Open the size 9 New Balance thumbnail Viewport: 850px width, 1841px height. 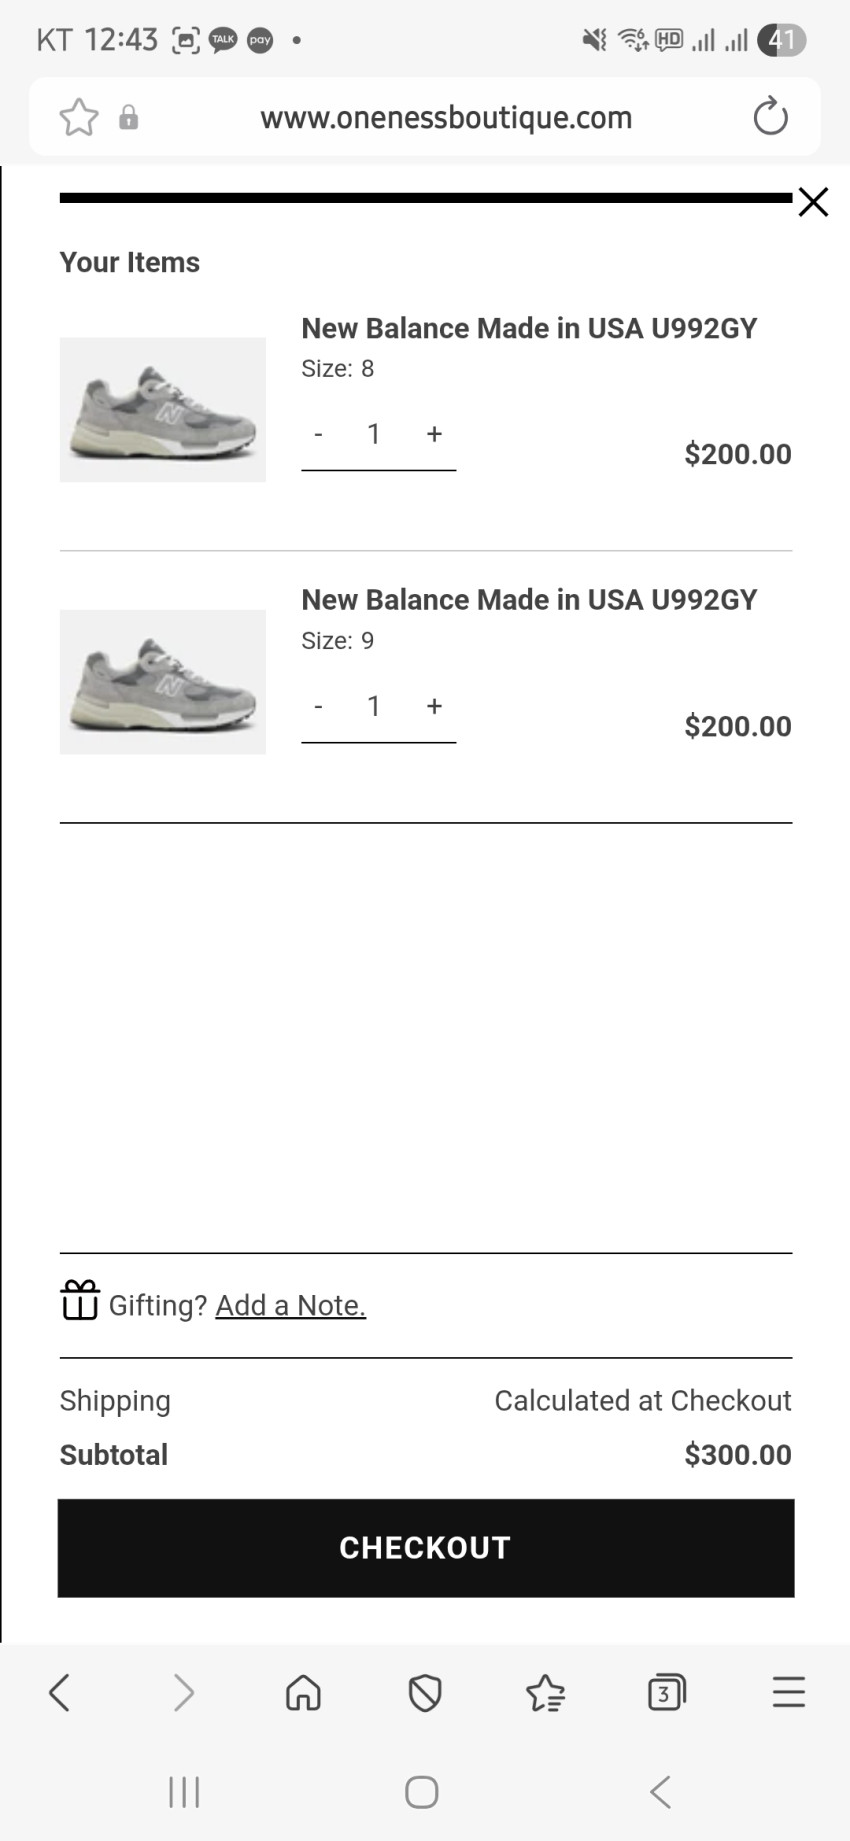[163, 682]
